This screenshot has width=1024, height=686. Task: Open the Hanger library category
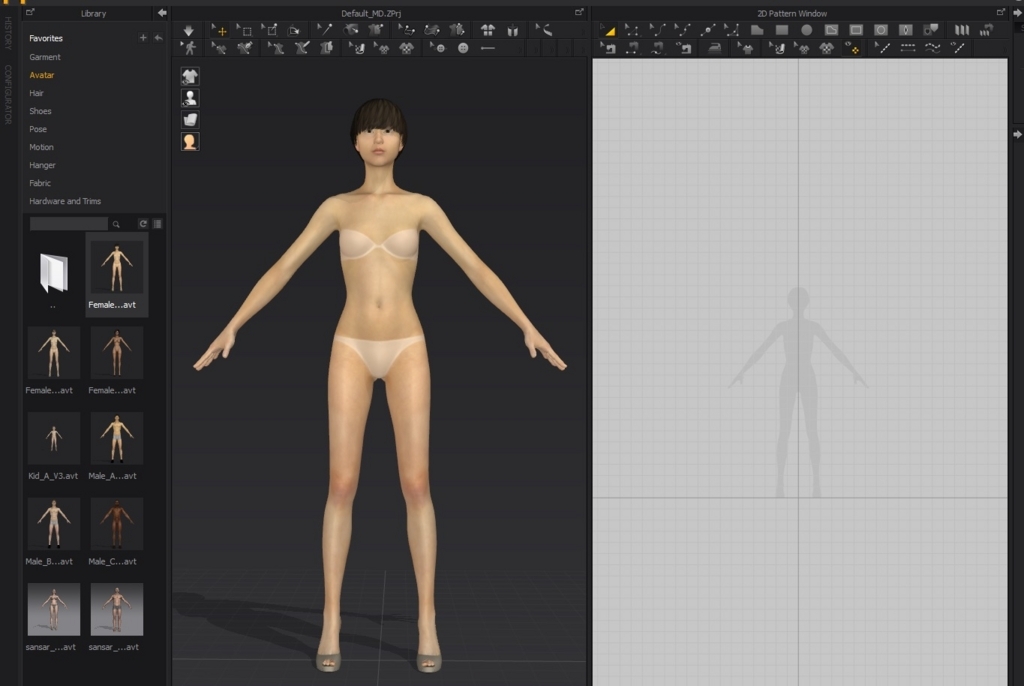[42, 165]
